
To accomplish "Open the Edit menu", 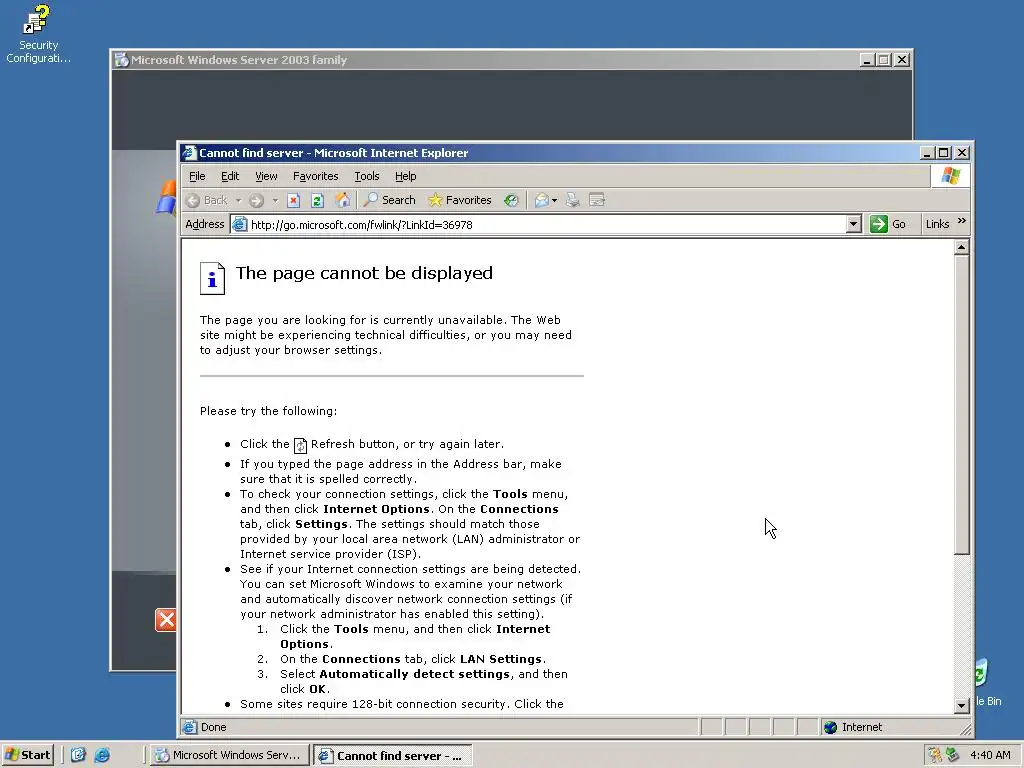I will coord(230,176).
